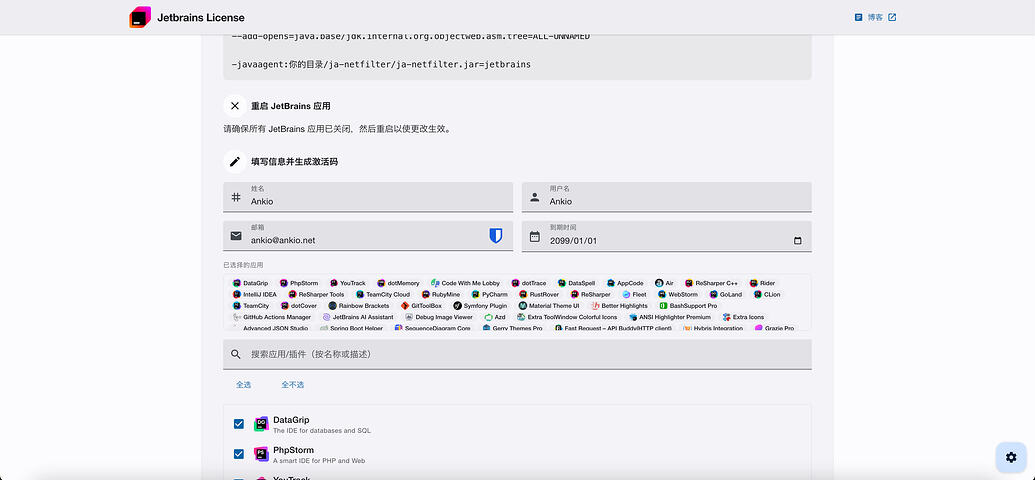Viewport: 1035px width, 480px height.
Task: Click the CLion chip
Action: pos(766,294)
